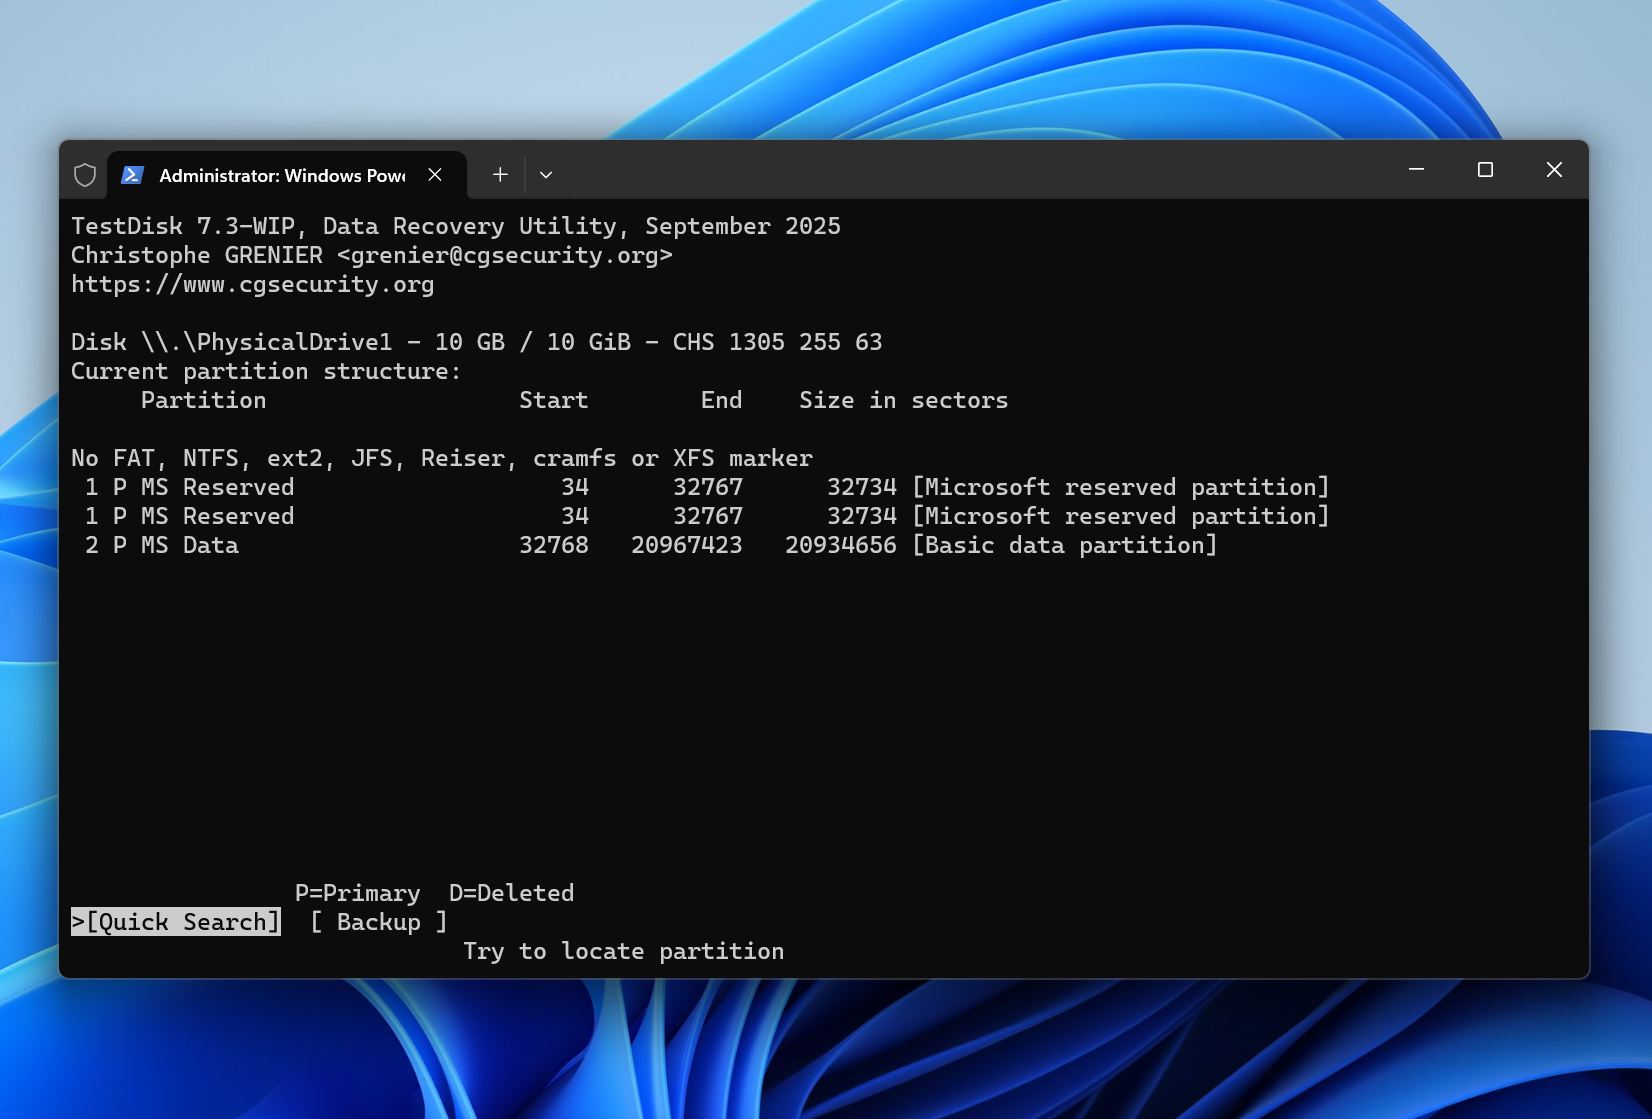Maximize the terminal window

pos(1485,170)
